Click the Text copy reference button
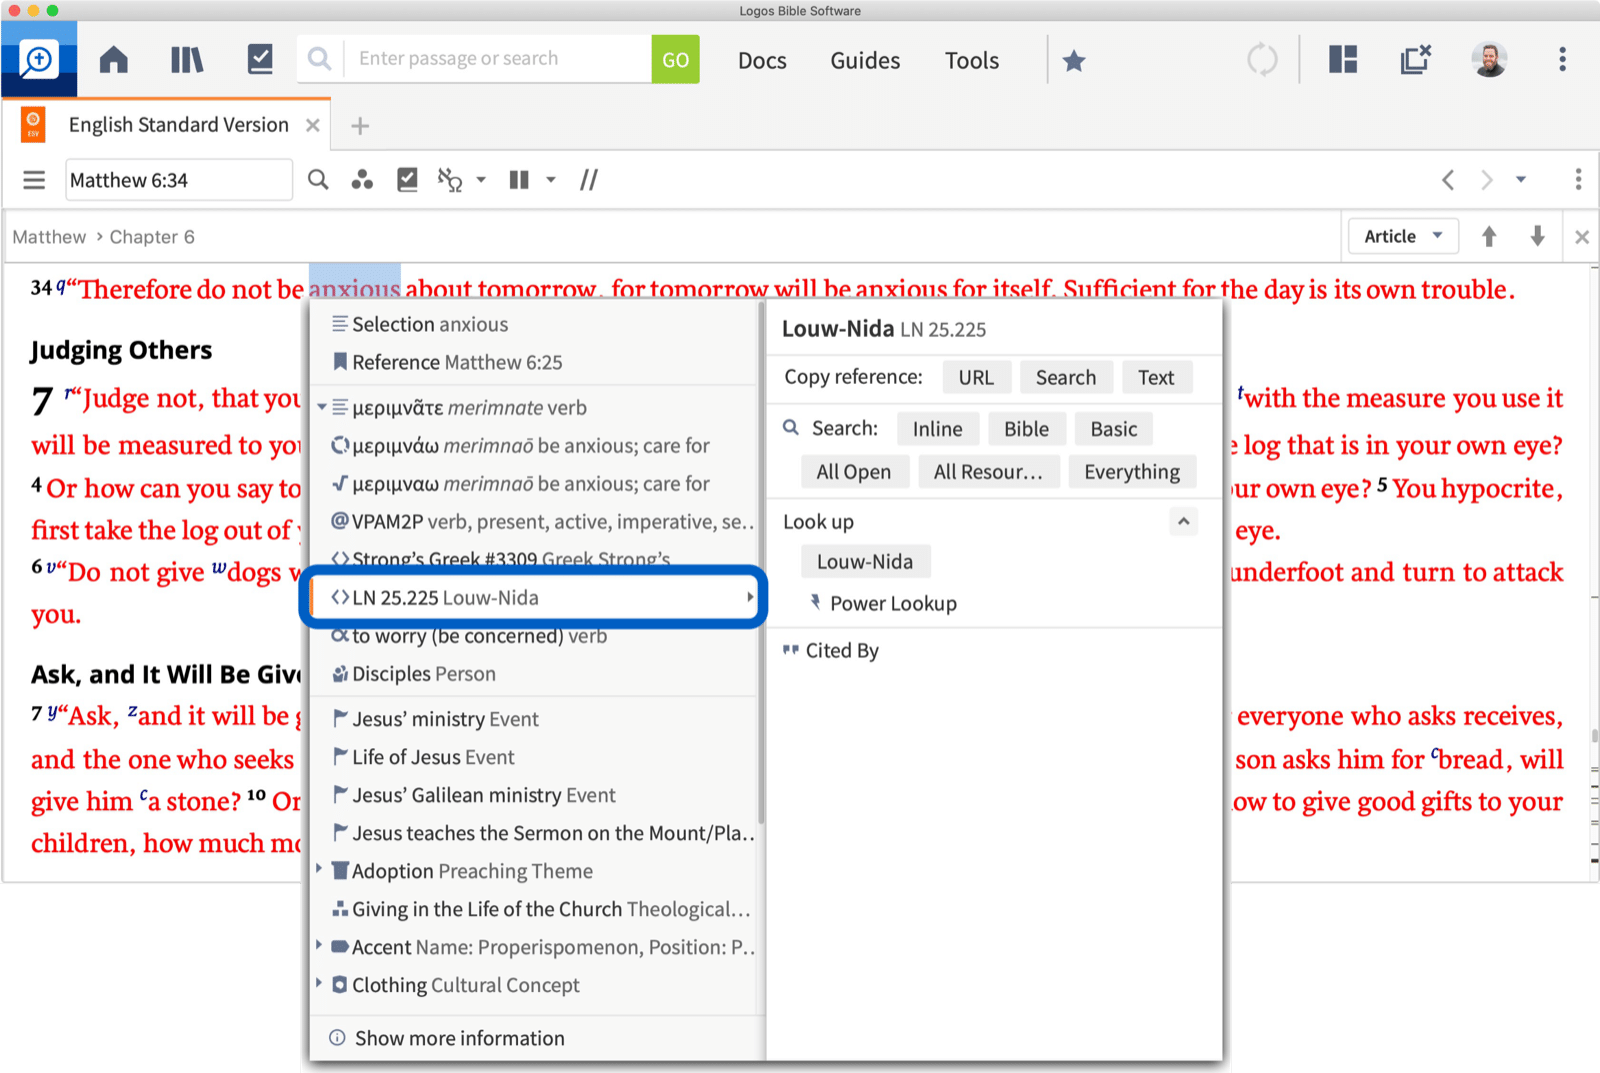This screenshot has height=1073, width=1600. (1156, 377)
